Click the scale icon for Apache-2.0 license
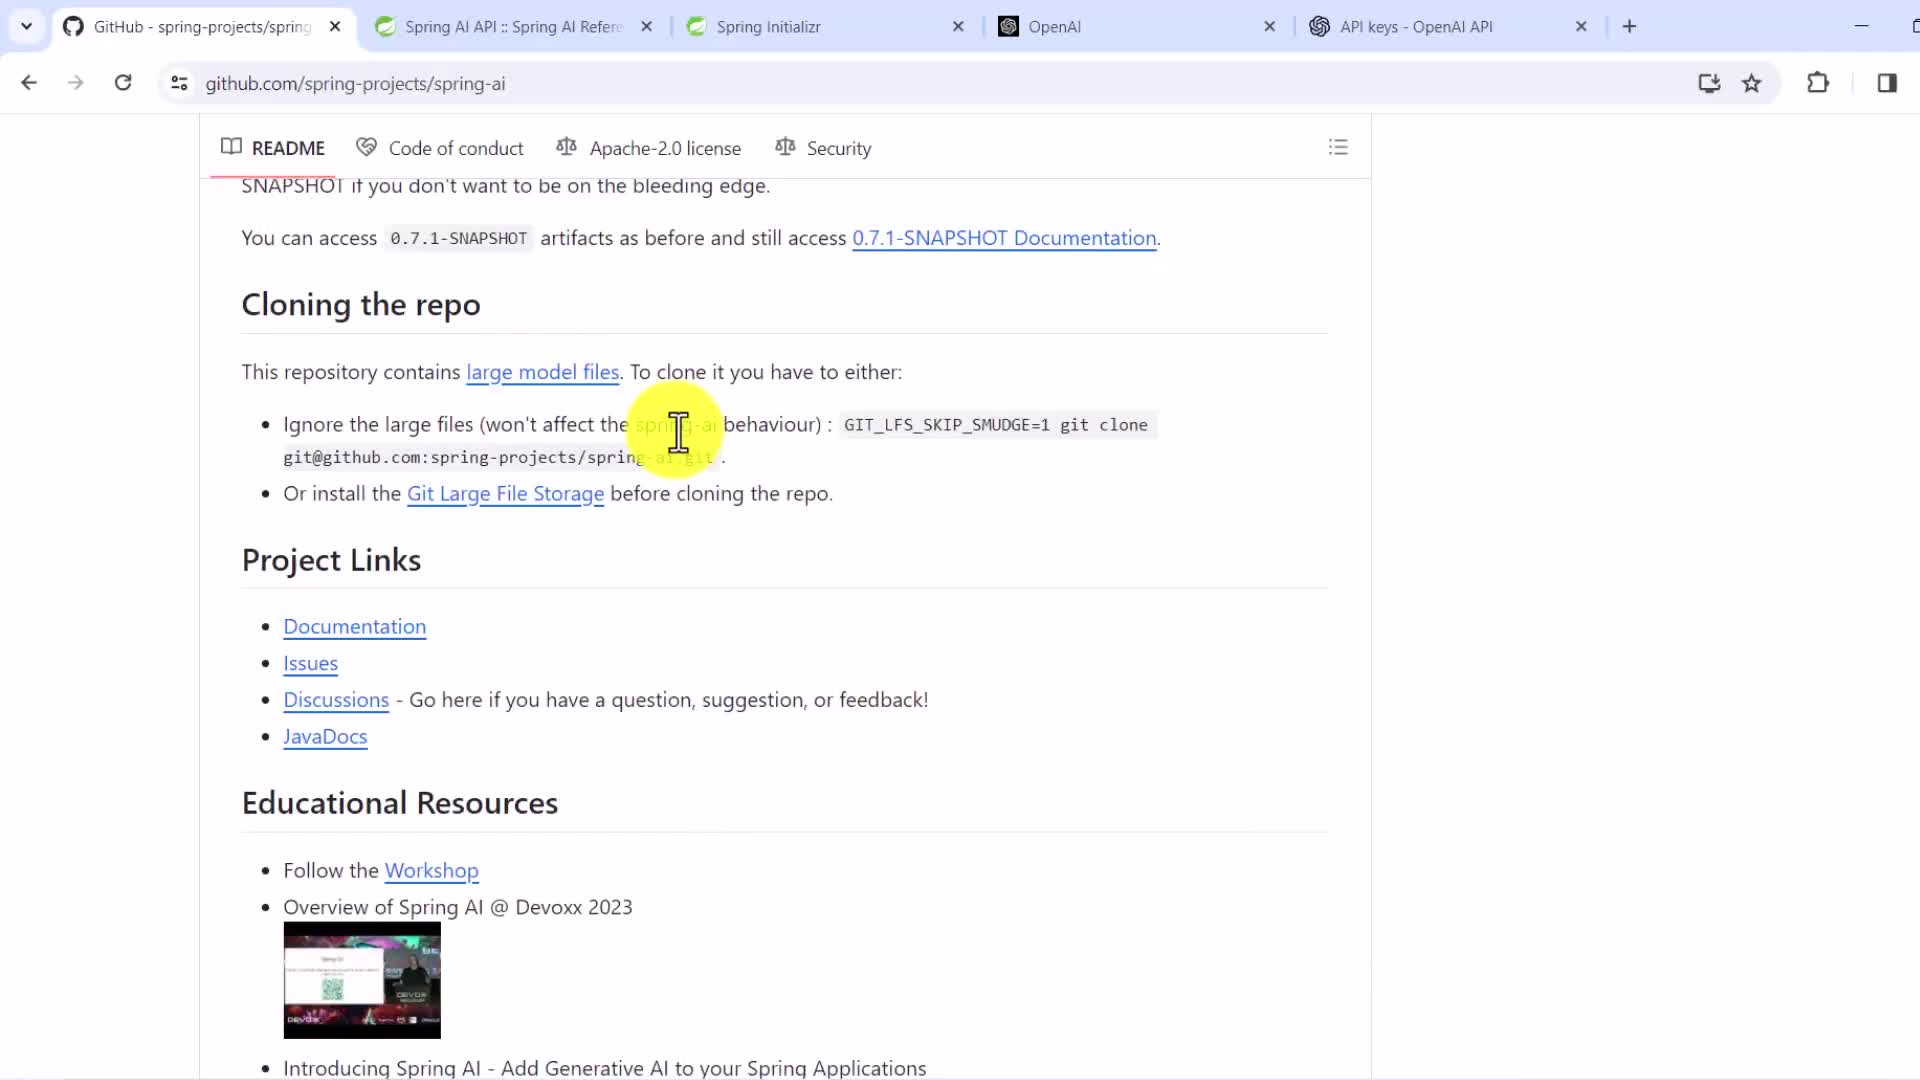Image resolution: width=1920 pixels, height=1080 pixels. pos(567,147)
